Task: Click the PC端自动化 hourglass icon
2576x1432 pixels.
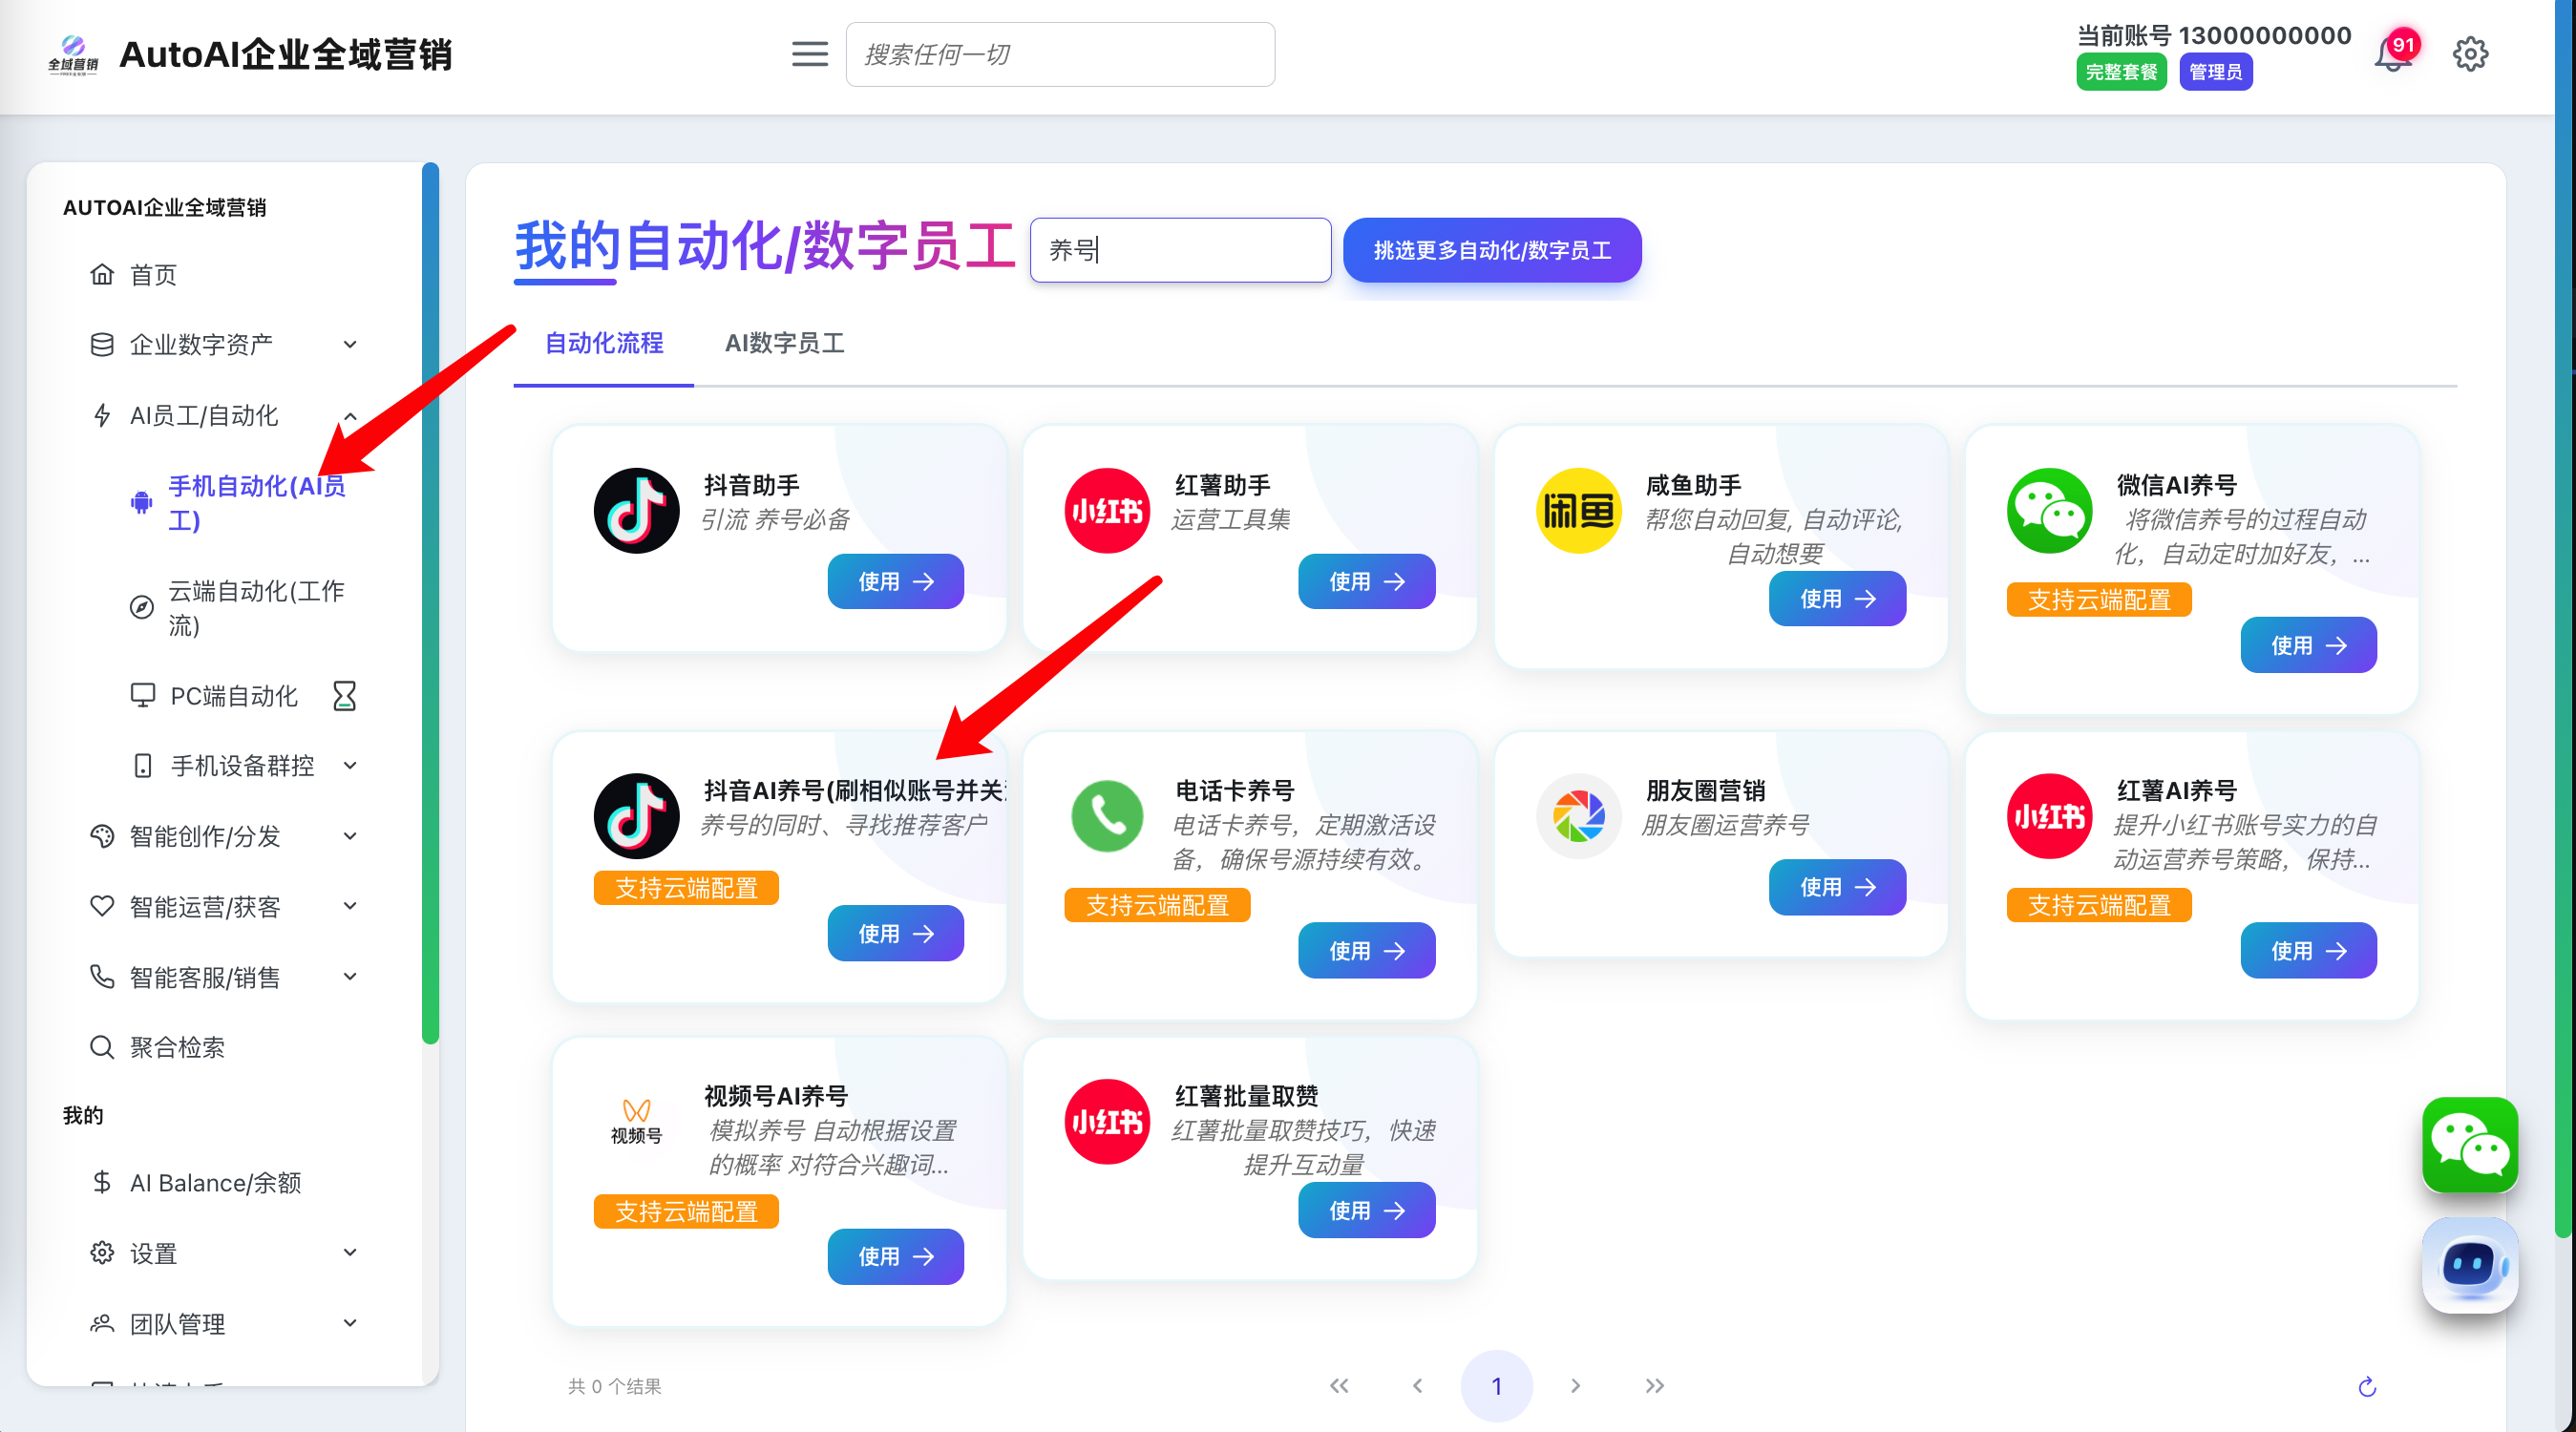Action: 344,695
